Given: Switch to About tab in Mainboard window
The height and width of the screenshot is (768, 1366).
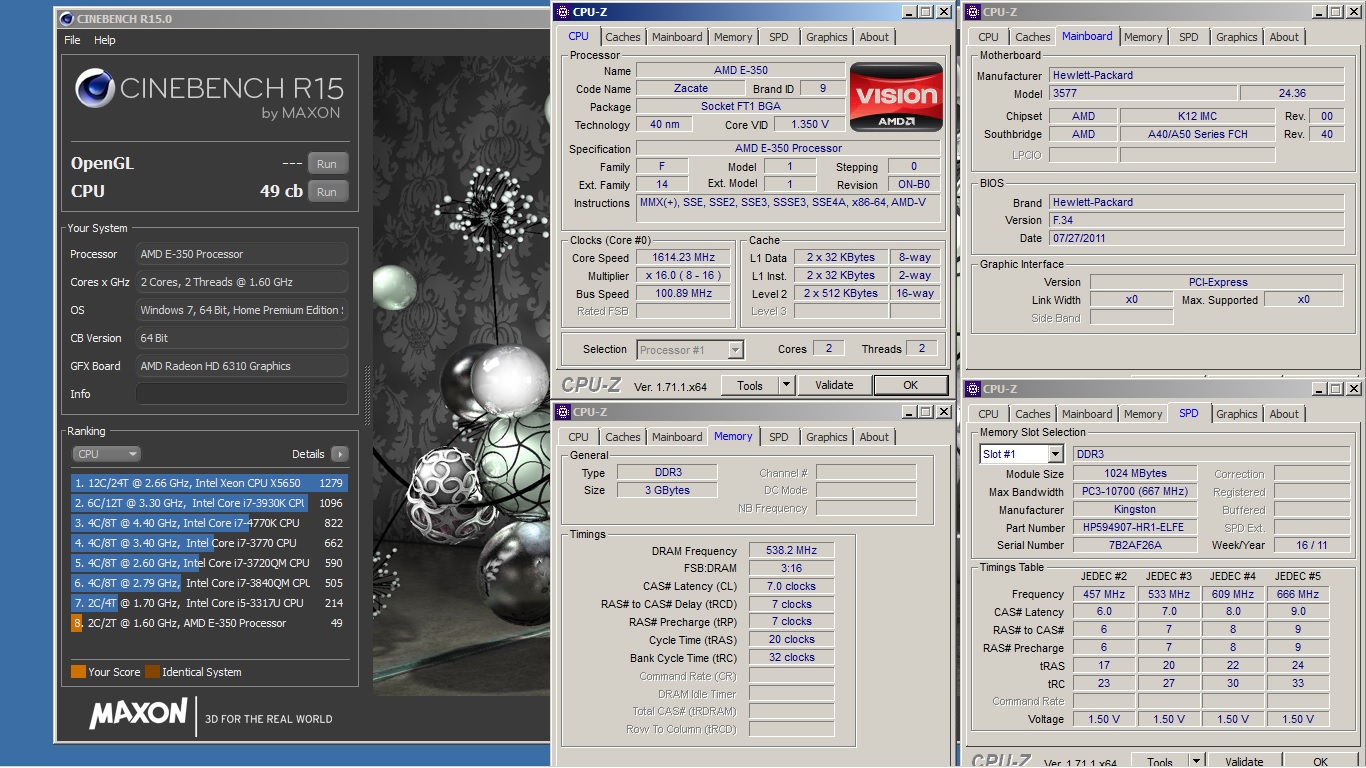Looking at the screenshot, I should tap(1284, 37).
